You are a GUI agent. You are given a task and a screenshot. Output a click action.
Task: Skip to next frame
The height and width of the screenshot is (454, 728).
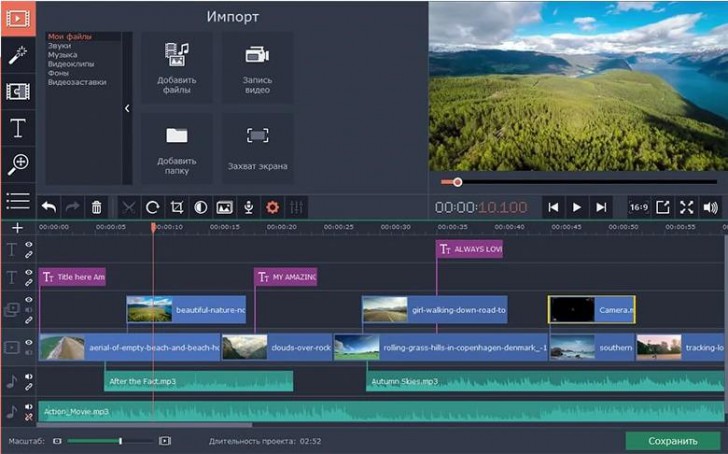point(601,207)
